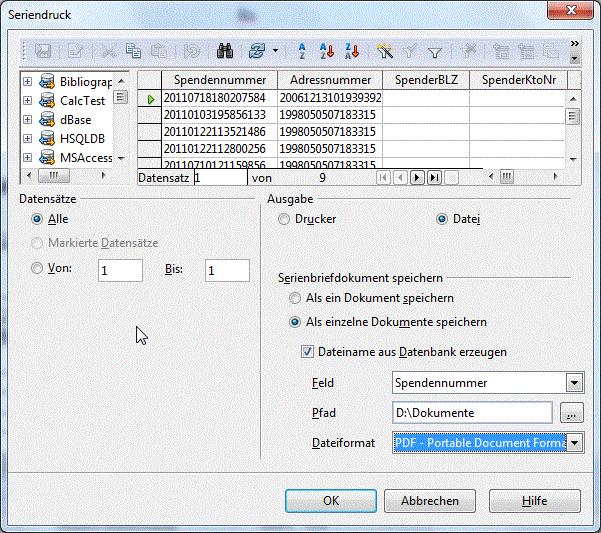Click the Pfad text field

472,412
